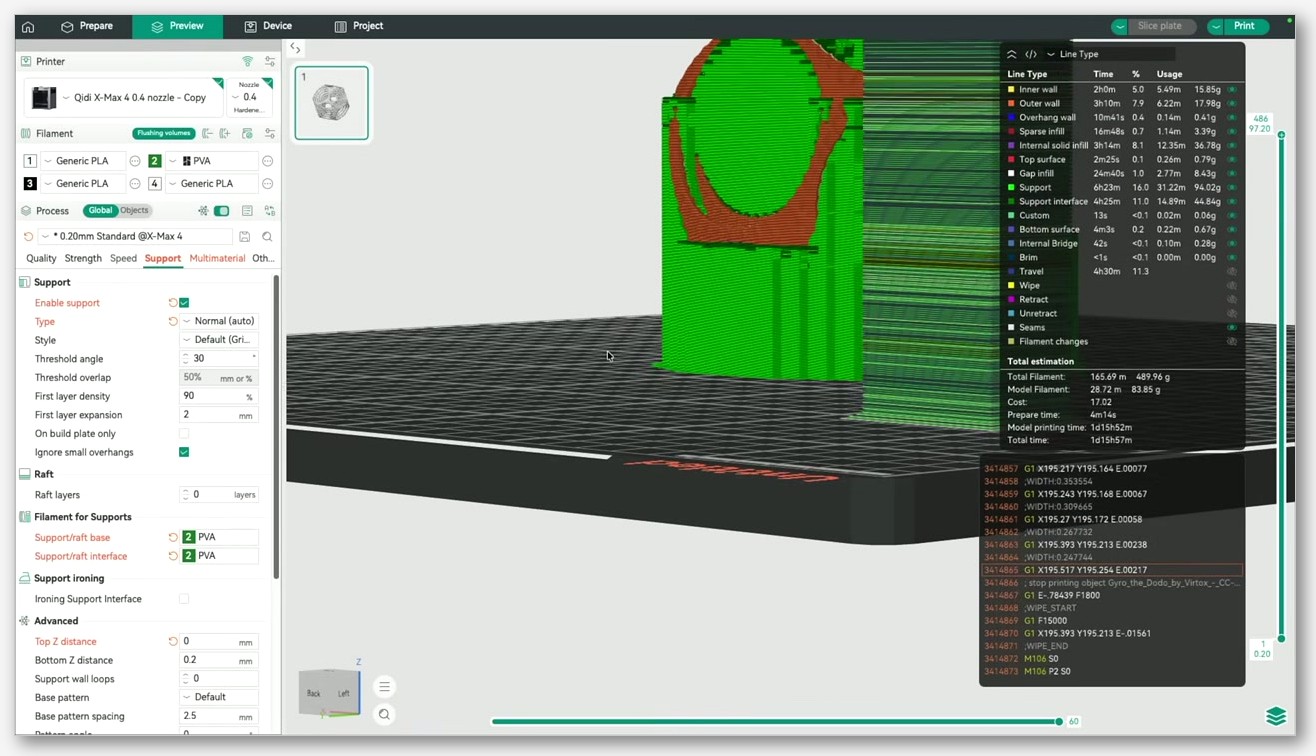Viewport: 1316px width, 756px height.
Task: Open the Print dropdown arrow
Action: pyautogui.click(x=1217, y=26)
